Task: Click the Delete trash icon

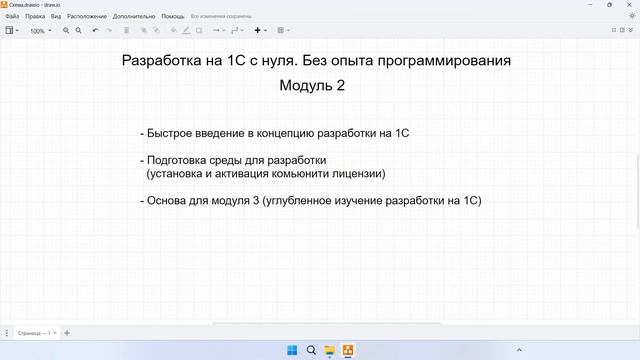Action: [x=127, y=30]
